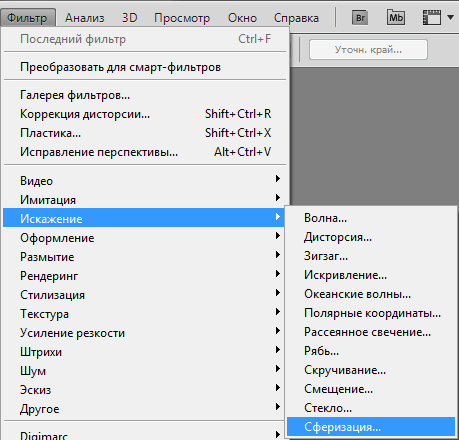The height and width of the screenshot is (440, 459).
Task: Open Mini Bridge via Mb icon
Action: (x=396, y=17)
